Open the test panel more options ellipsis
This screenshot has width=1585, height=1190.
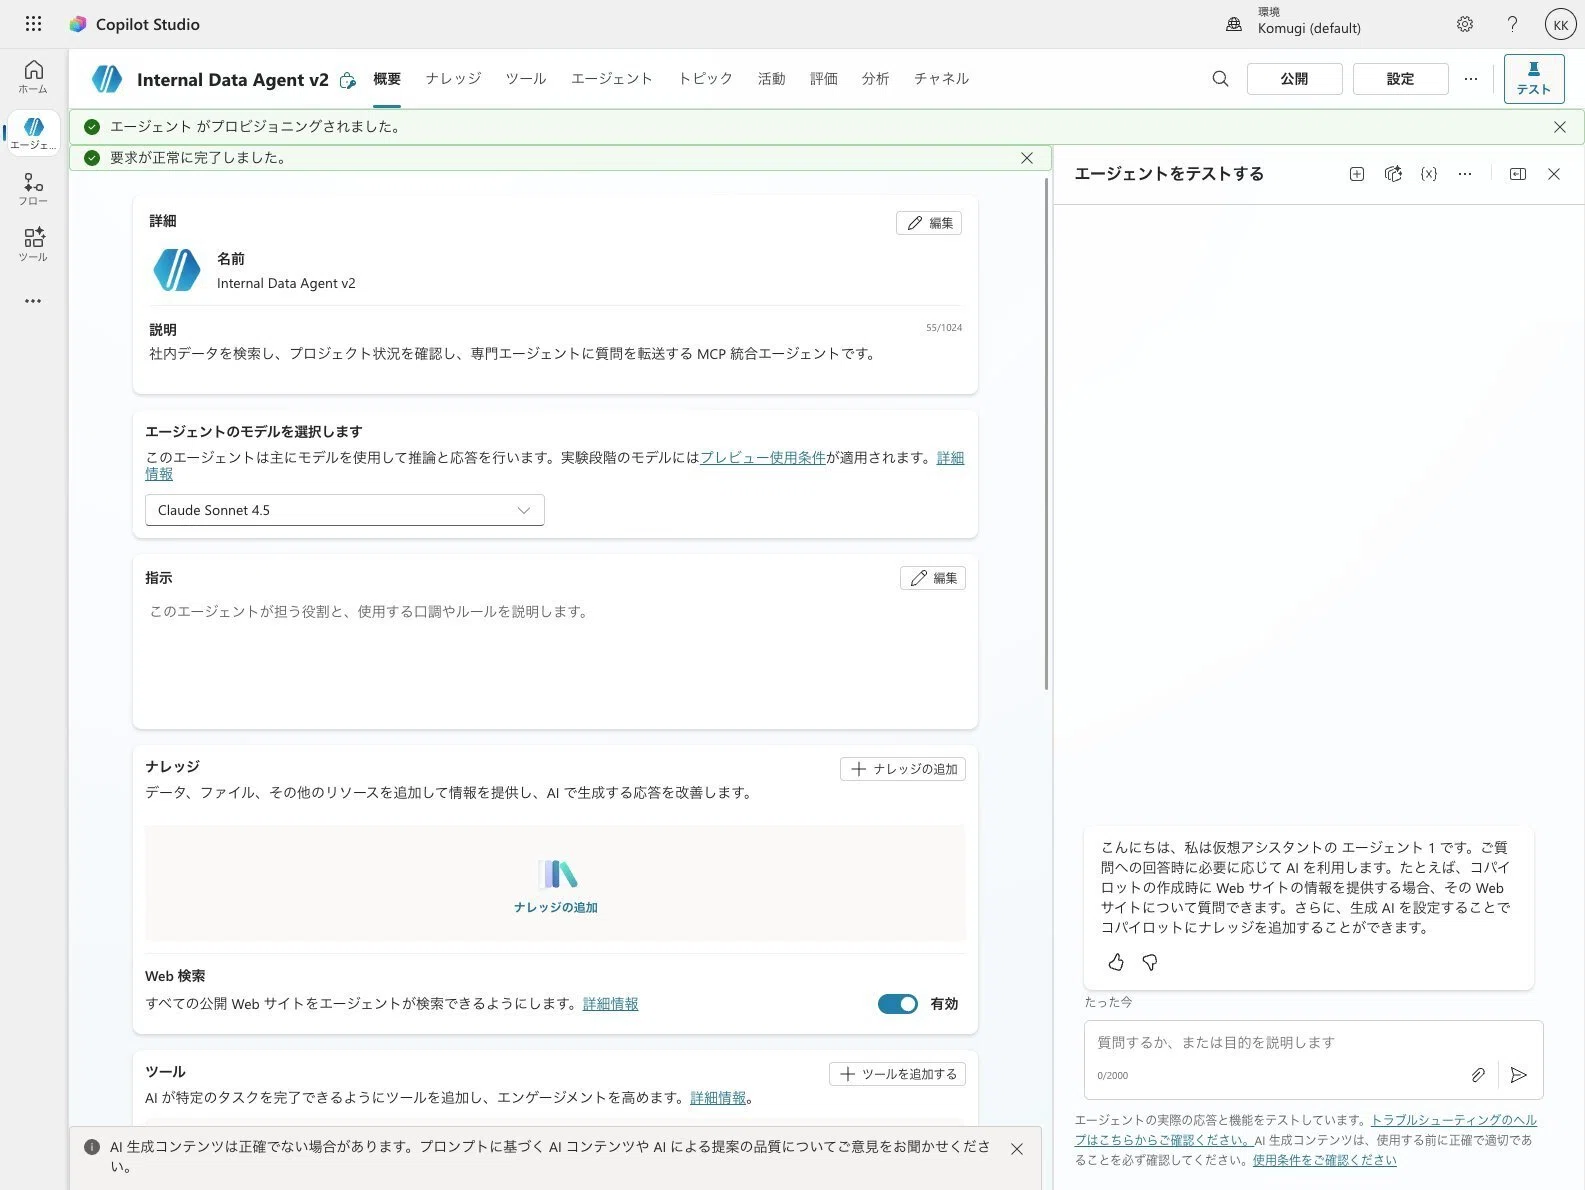pos(1465,174)
